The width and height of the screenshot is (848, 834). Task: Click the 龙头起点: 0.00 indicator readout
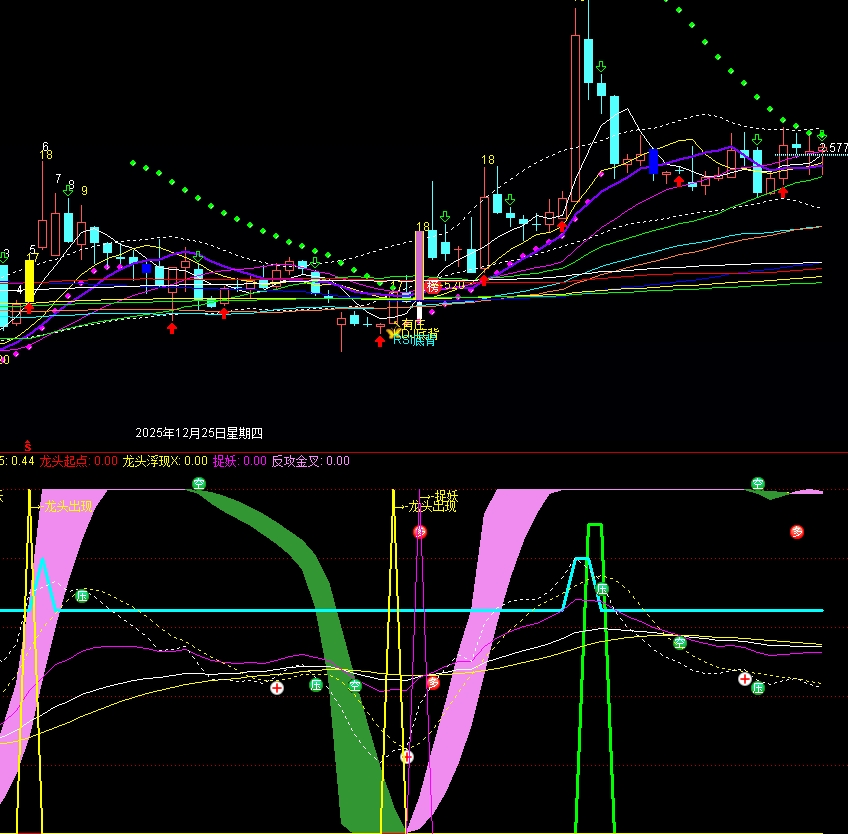pos(78,461)
